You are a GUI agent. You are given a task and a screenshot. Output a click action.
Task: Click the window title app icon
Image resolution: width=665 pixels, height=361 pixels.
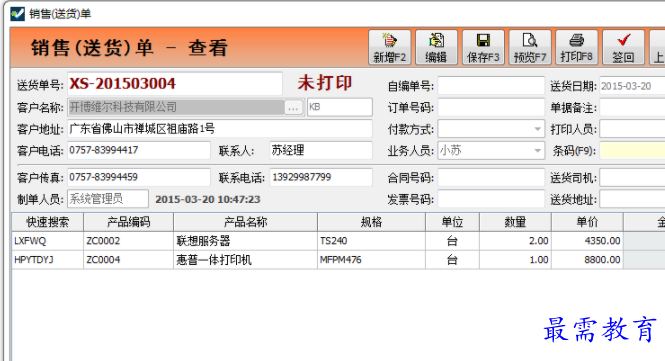point(17,14)
